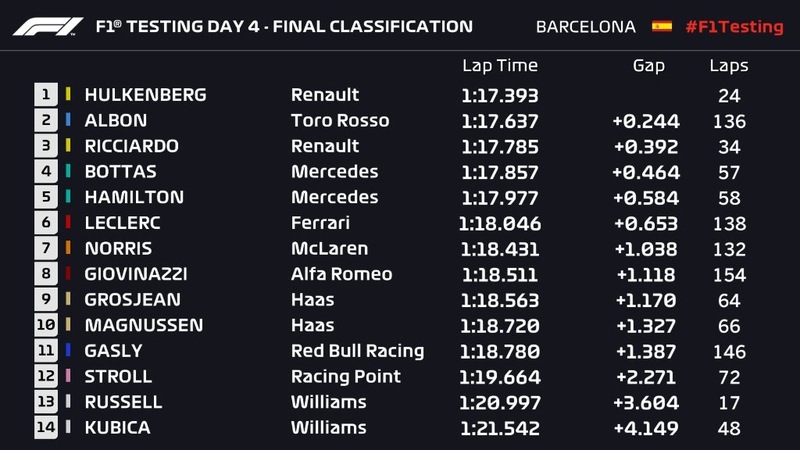Image resolution: width=800 pixels, height=450 pixels.
Task: Click the Spanish flag icon
Action: tap(662, 27)
